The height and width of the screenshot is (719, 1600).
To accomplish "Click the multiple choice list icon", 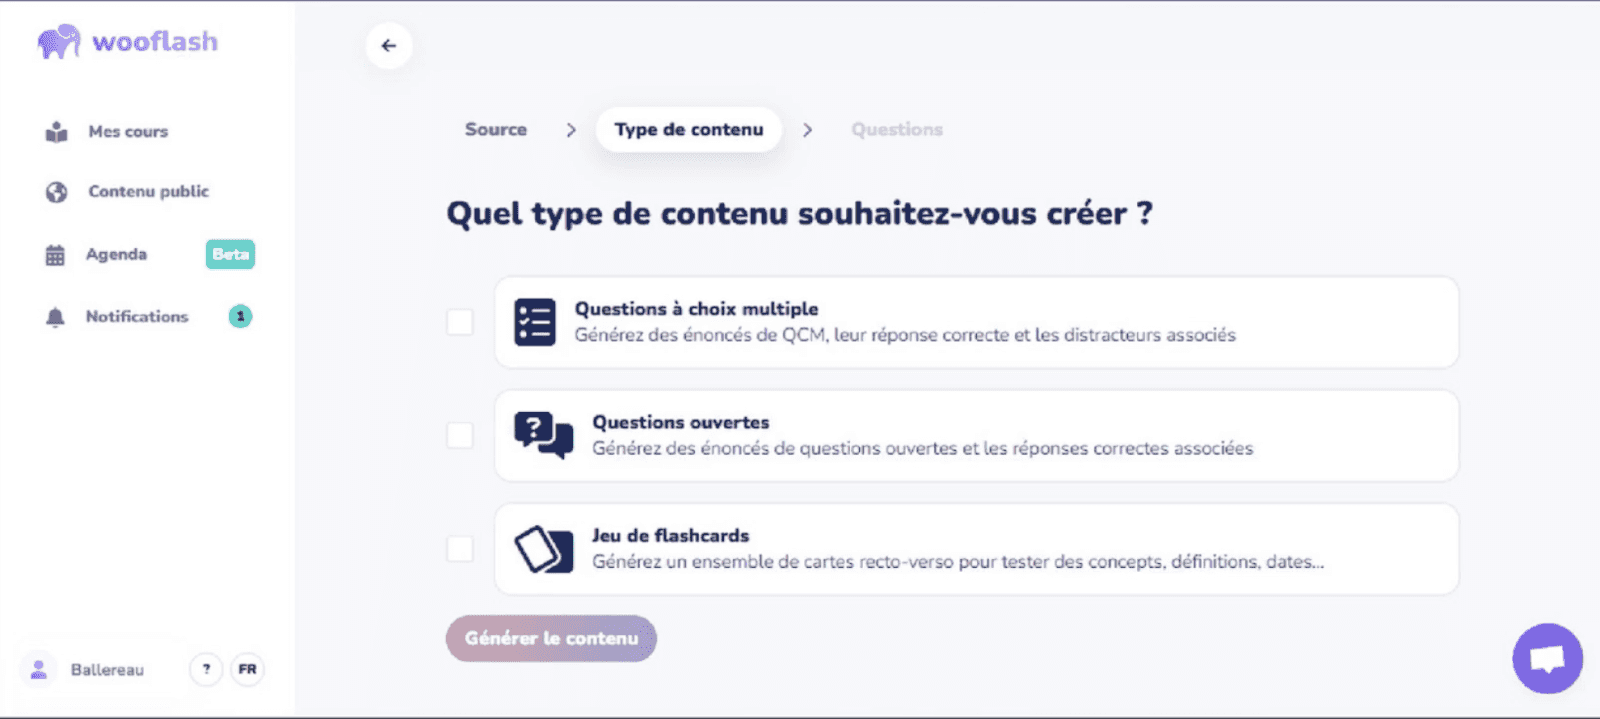I will [x=535, y=322].
